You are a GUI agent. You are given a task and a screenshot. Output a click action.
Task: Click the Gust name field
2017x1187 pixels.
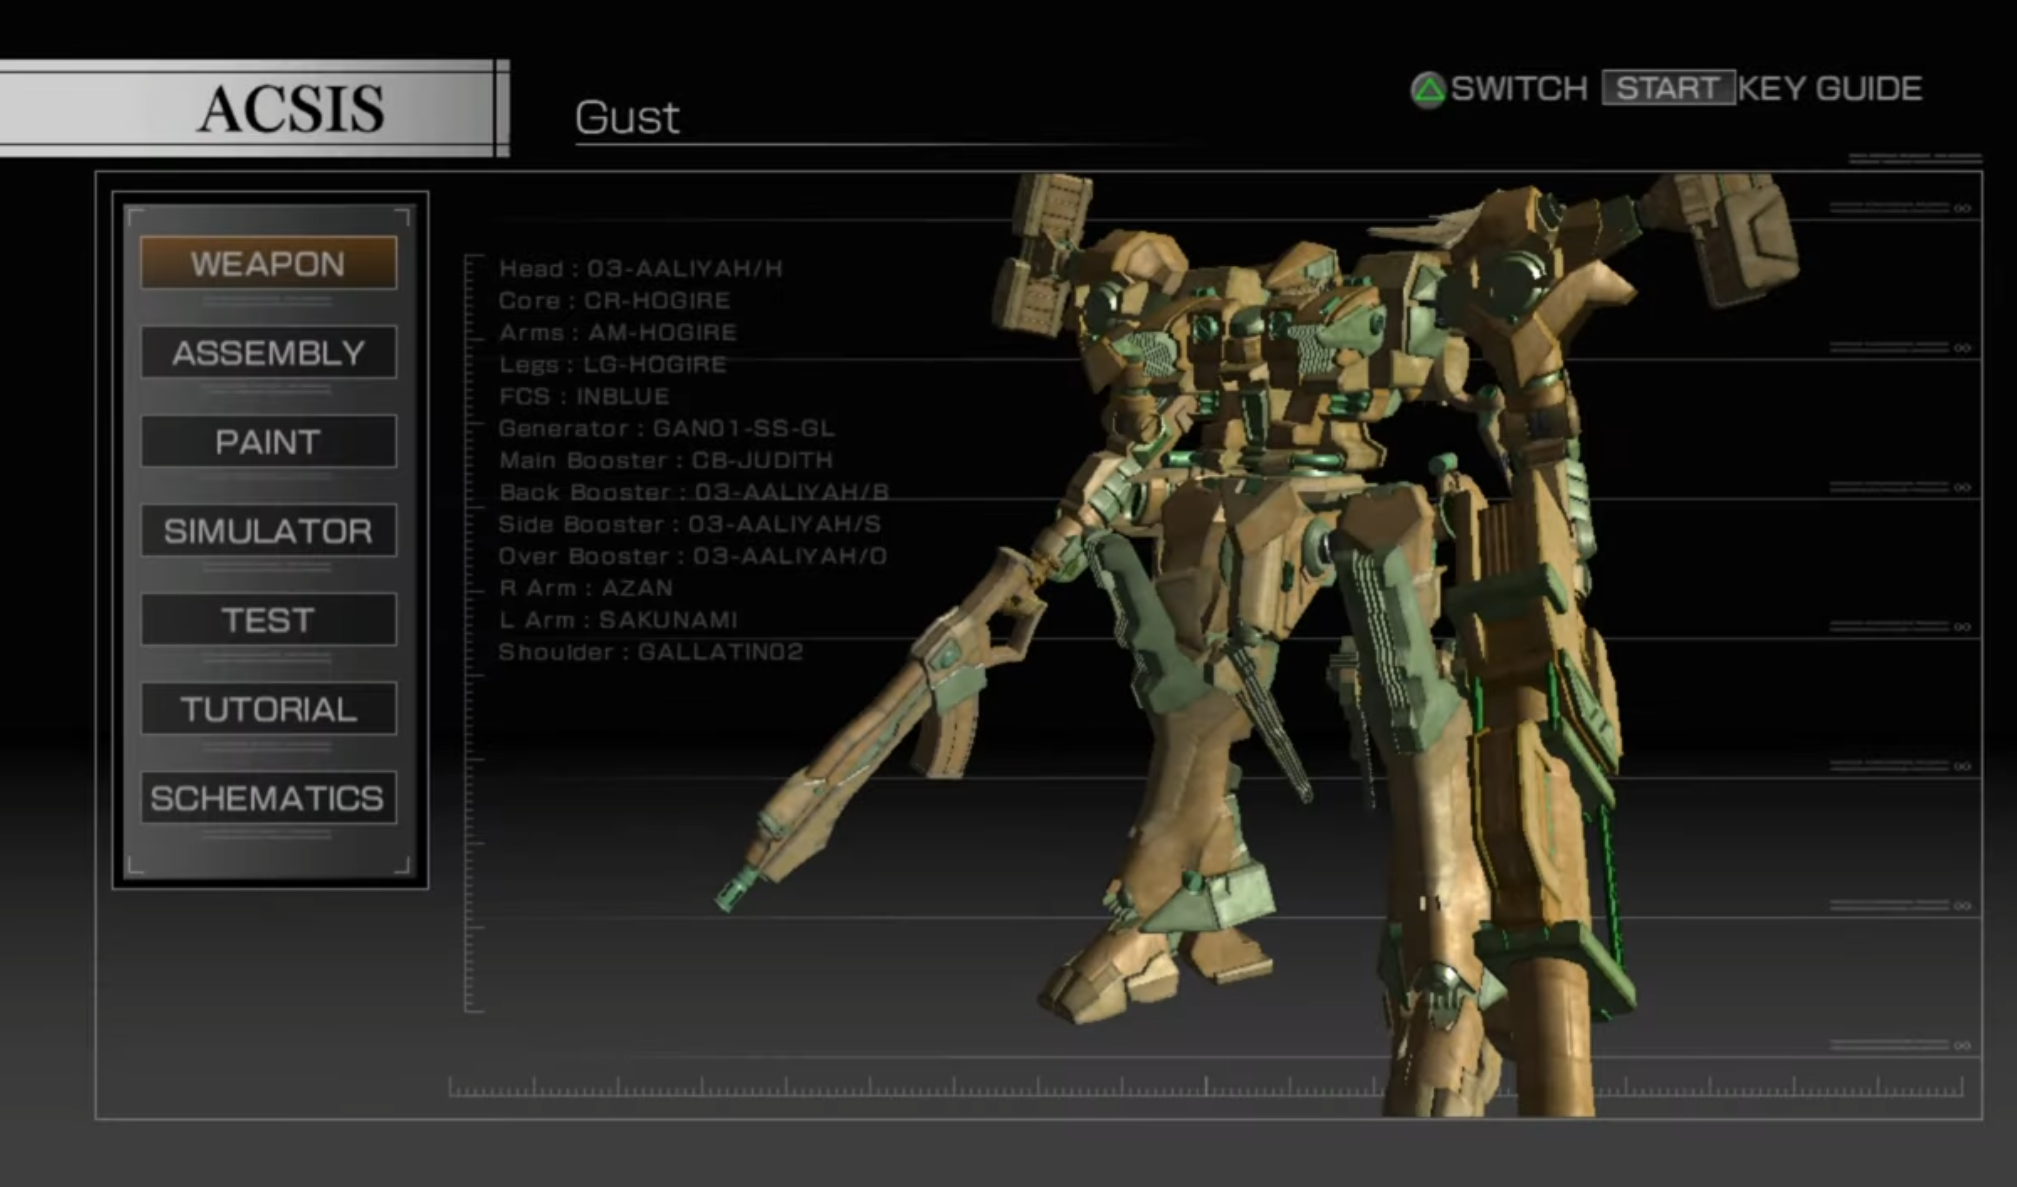pyautogui.click(x=627, y=118)
